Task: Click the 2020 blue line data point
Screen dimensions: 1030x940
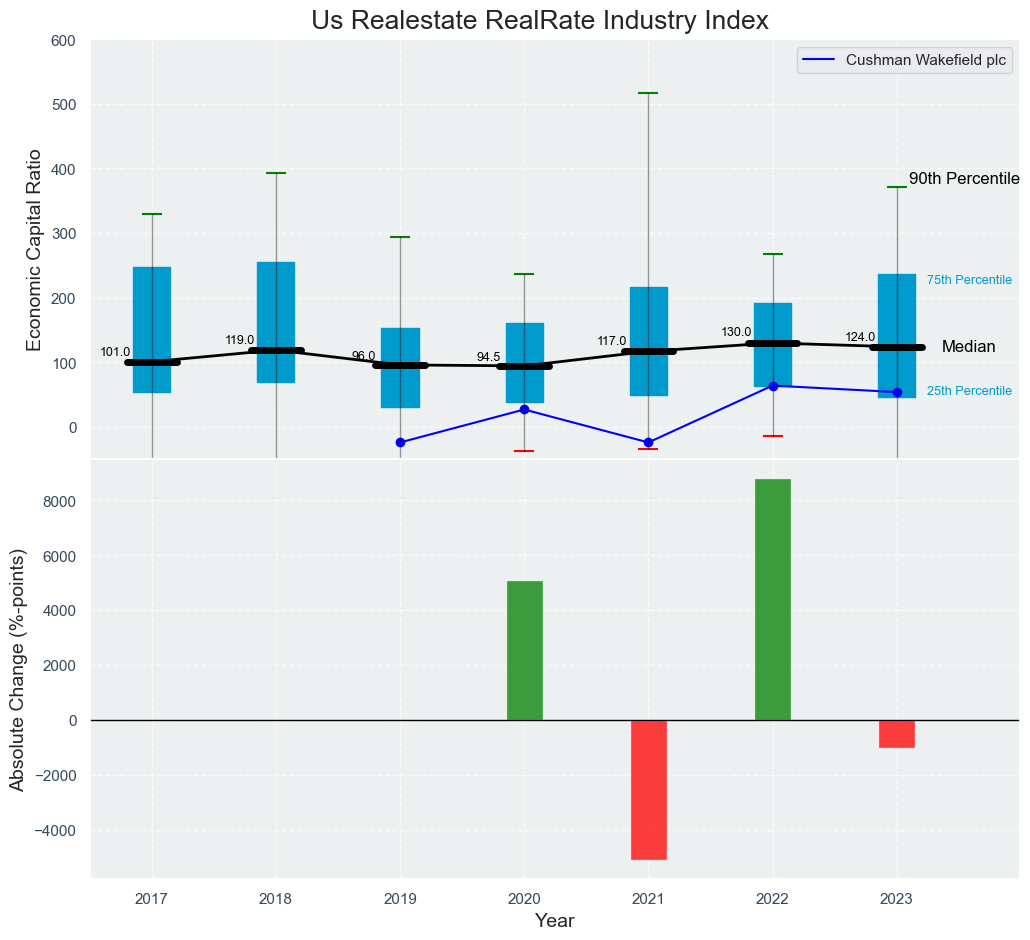Action: 524,409
